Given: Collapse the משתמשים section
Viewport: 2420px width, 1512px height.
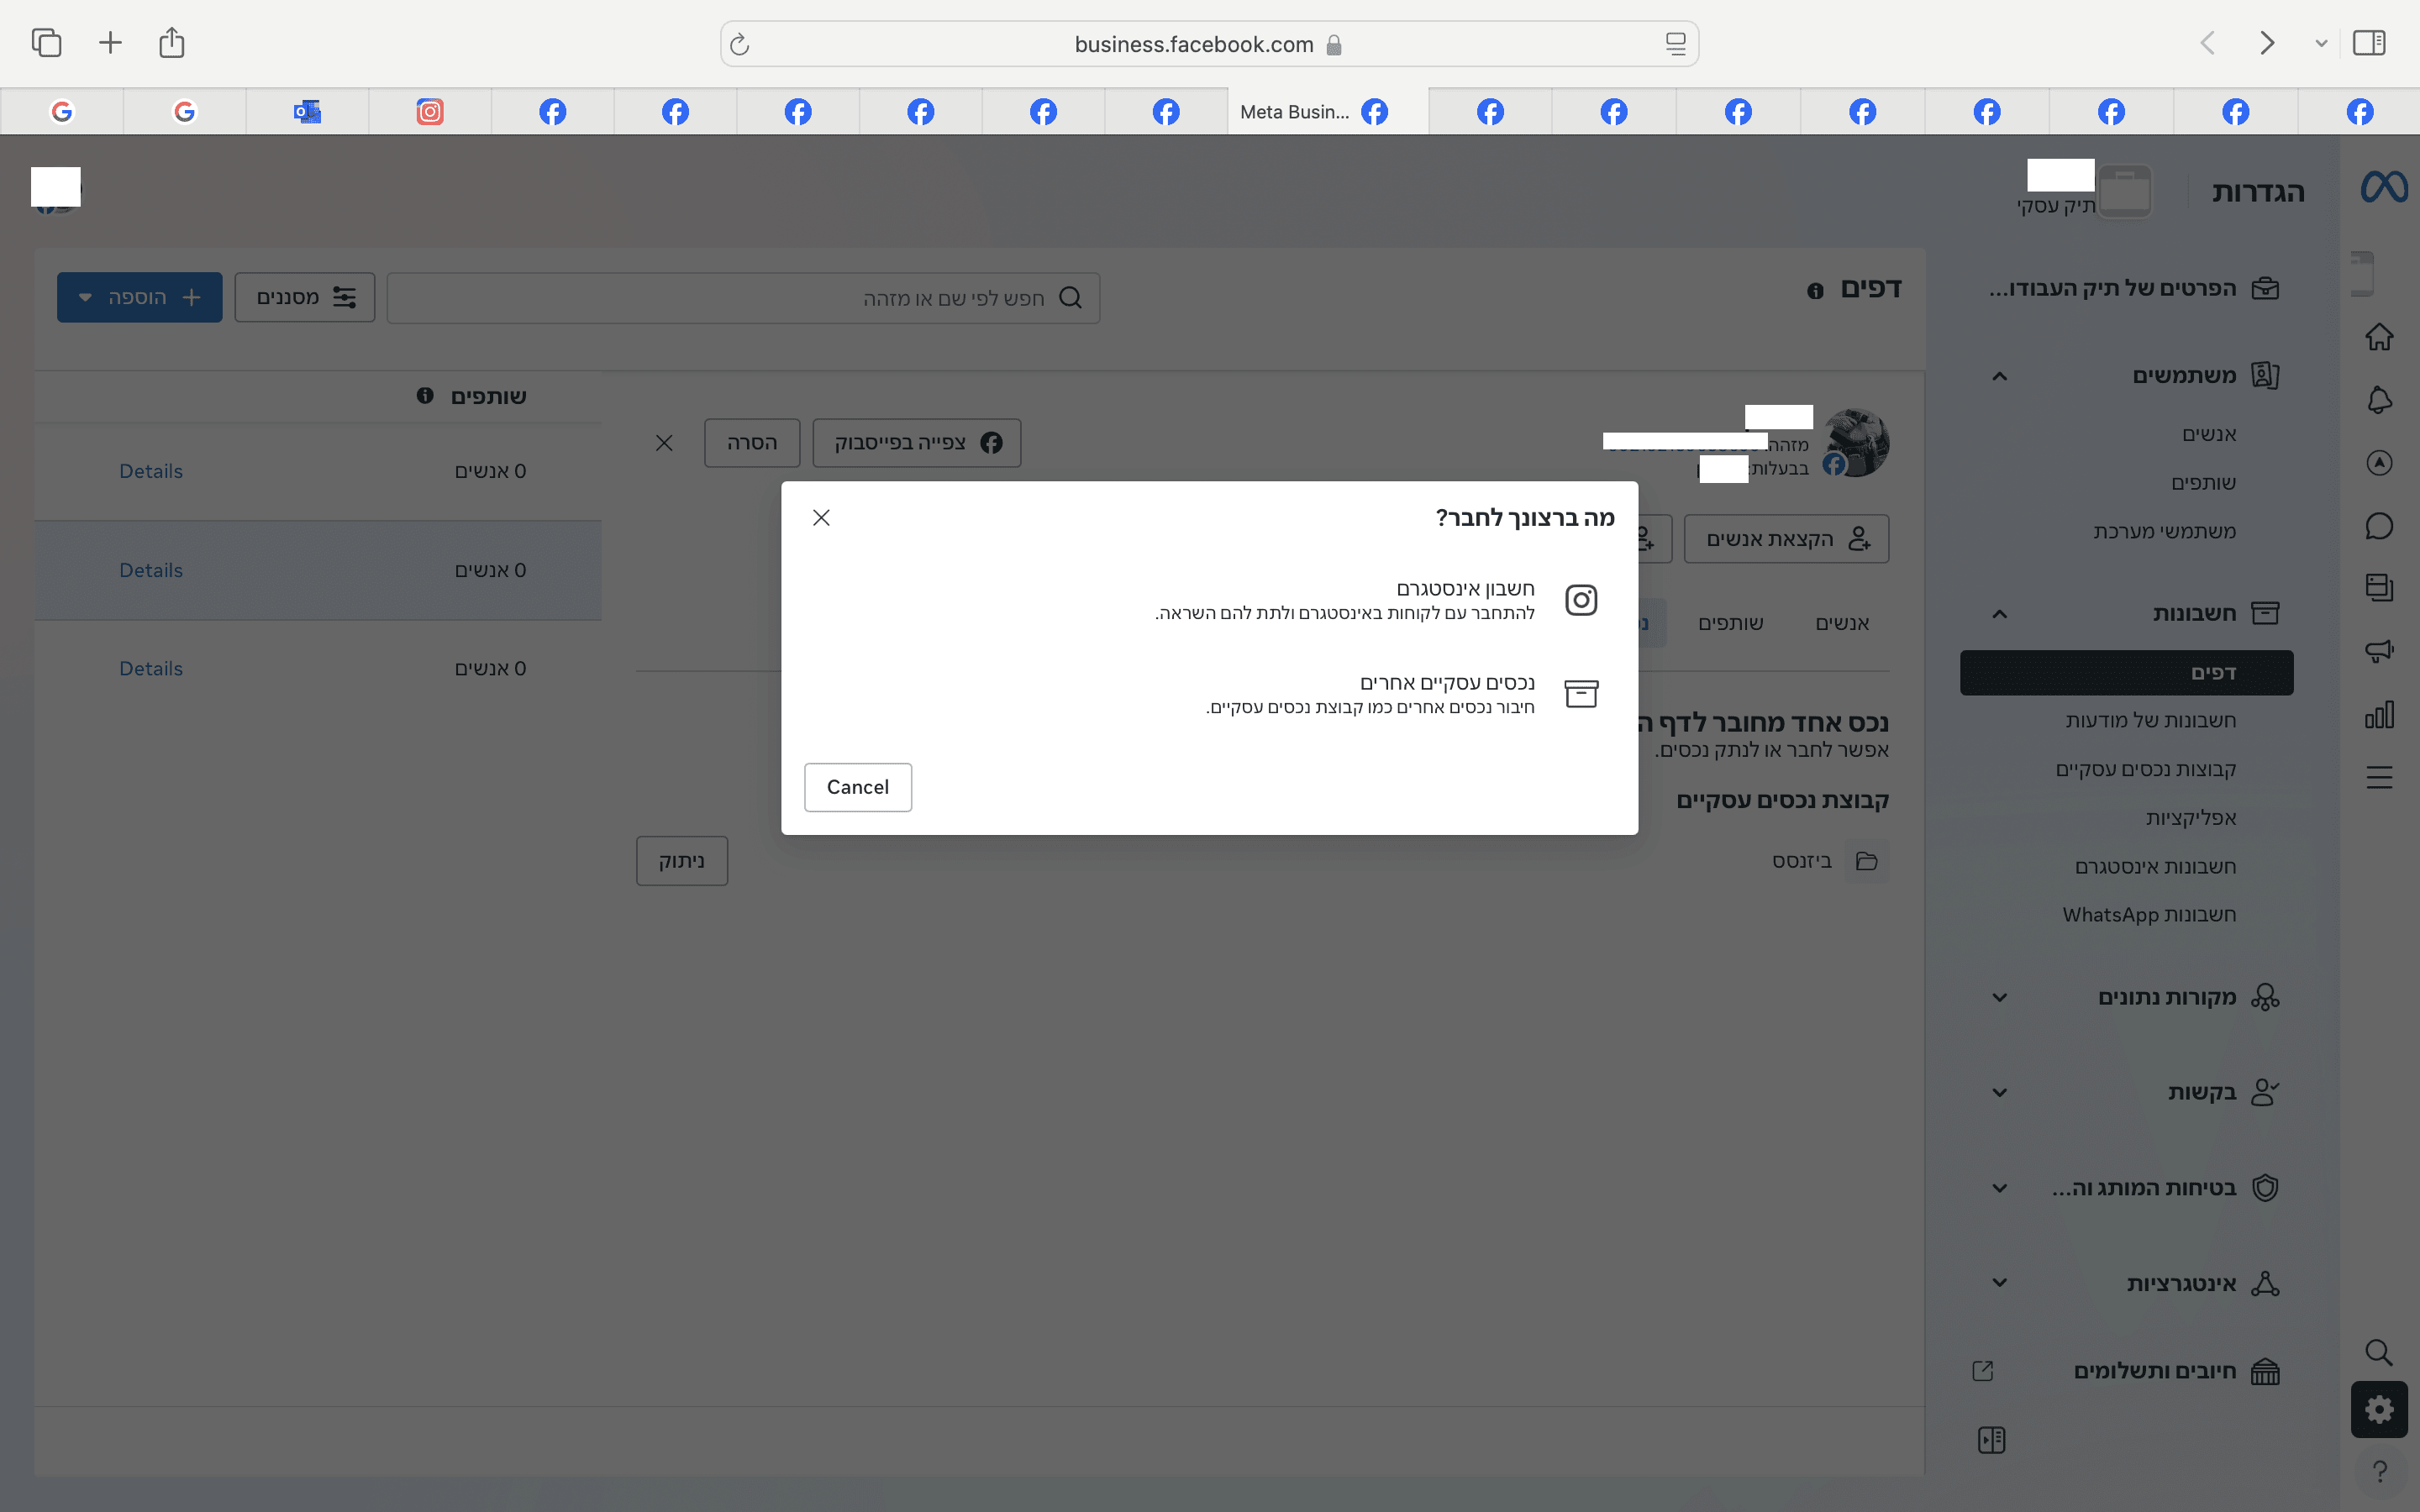Looking at the screenshot, I should point(1999,376).
